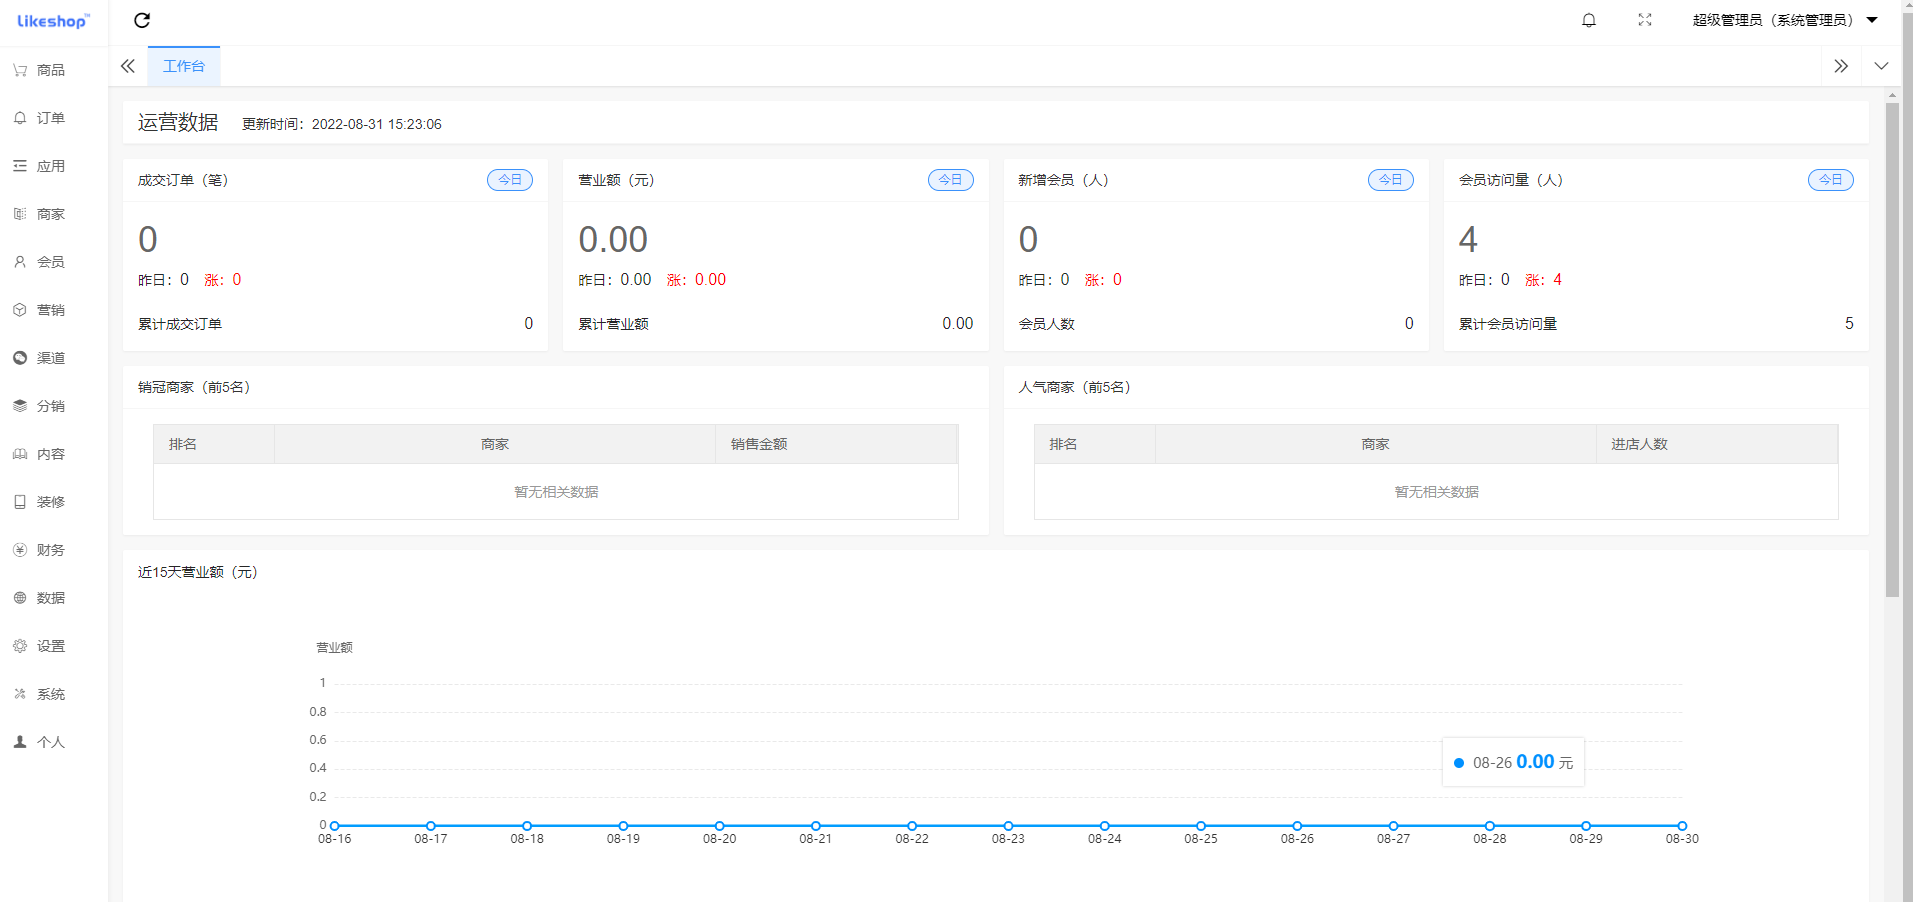Open 订单 via its sidebar bell icon
This screenshot has width=1913, height=902.
coord(20,118)
